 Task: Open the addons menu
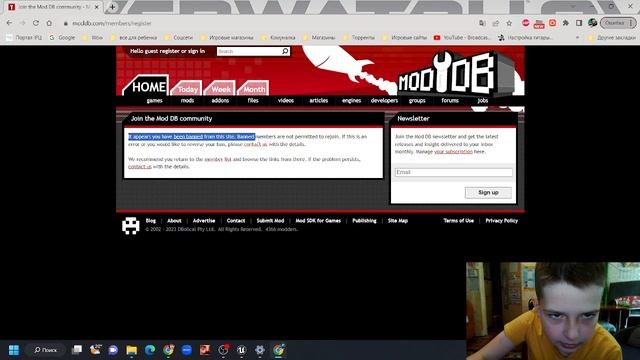click(x=220, y=100)
